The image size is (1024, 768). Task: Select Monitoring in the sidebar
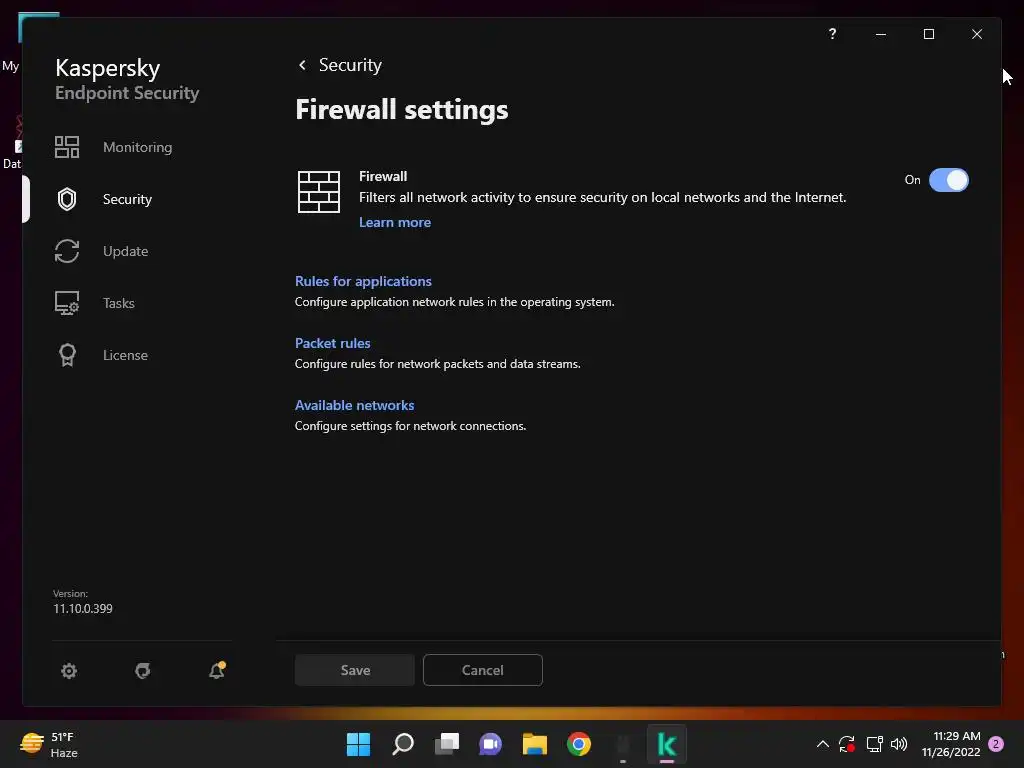pos(137,147)
